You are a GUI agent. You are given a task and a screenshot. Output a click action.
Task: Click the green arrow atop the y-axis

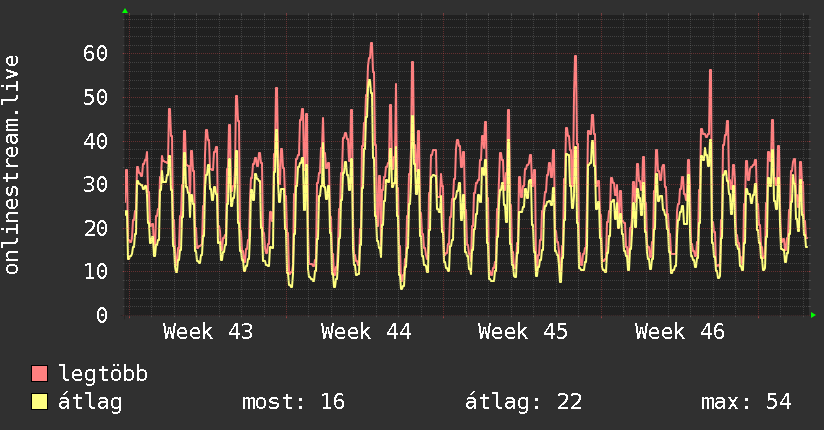point(125,11)
